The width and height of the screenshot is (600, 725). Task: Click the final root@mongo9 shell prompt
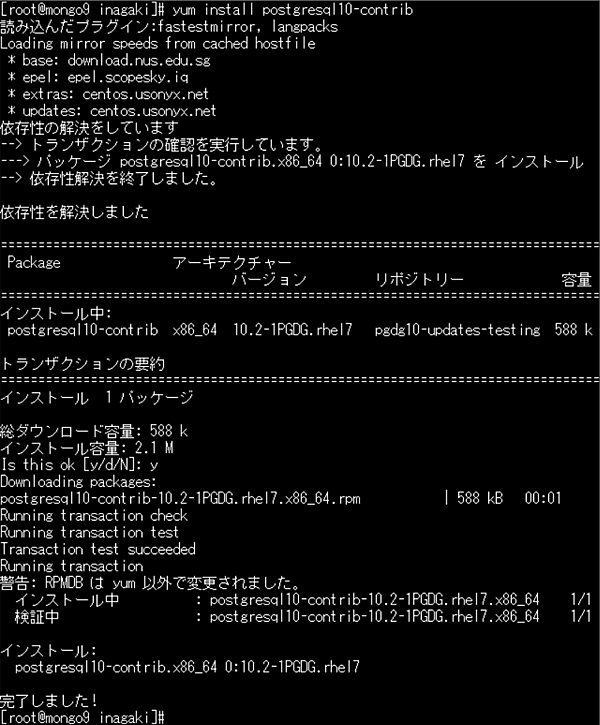pos(82,717)
